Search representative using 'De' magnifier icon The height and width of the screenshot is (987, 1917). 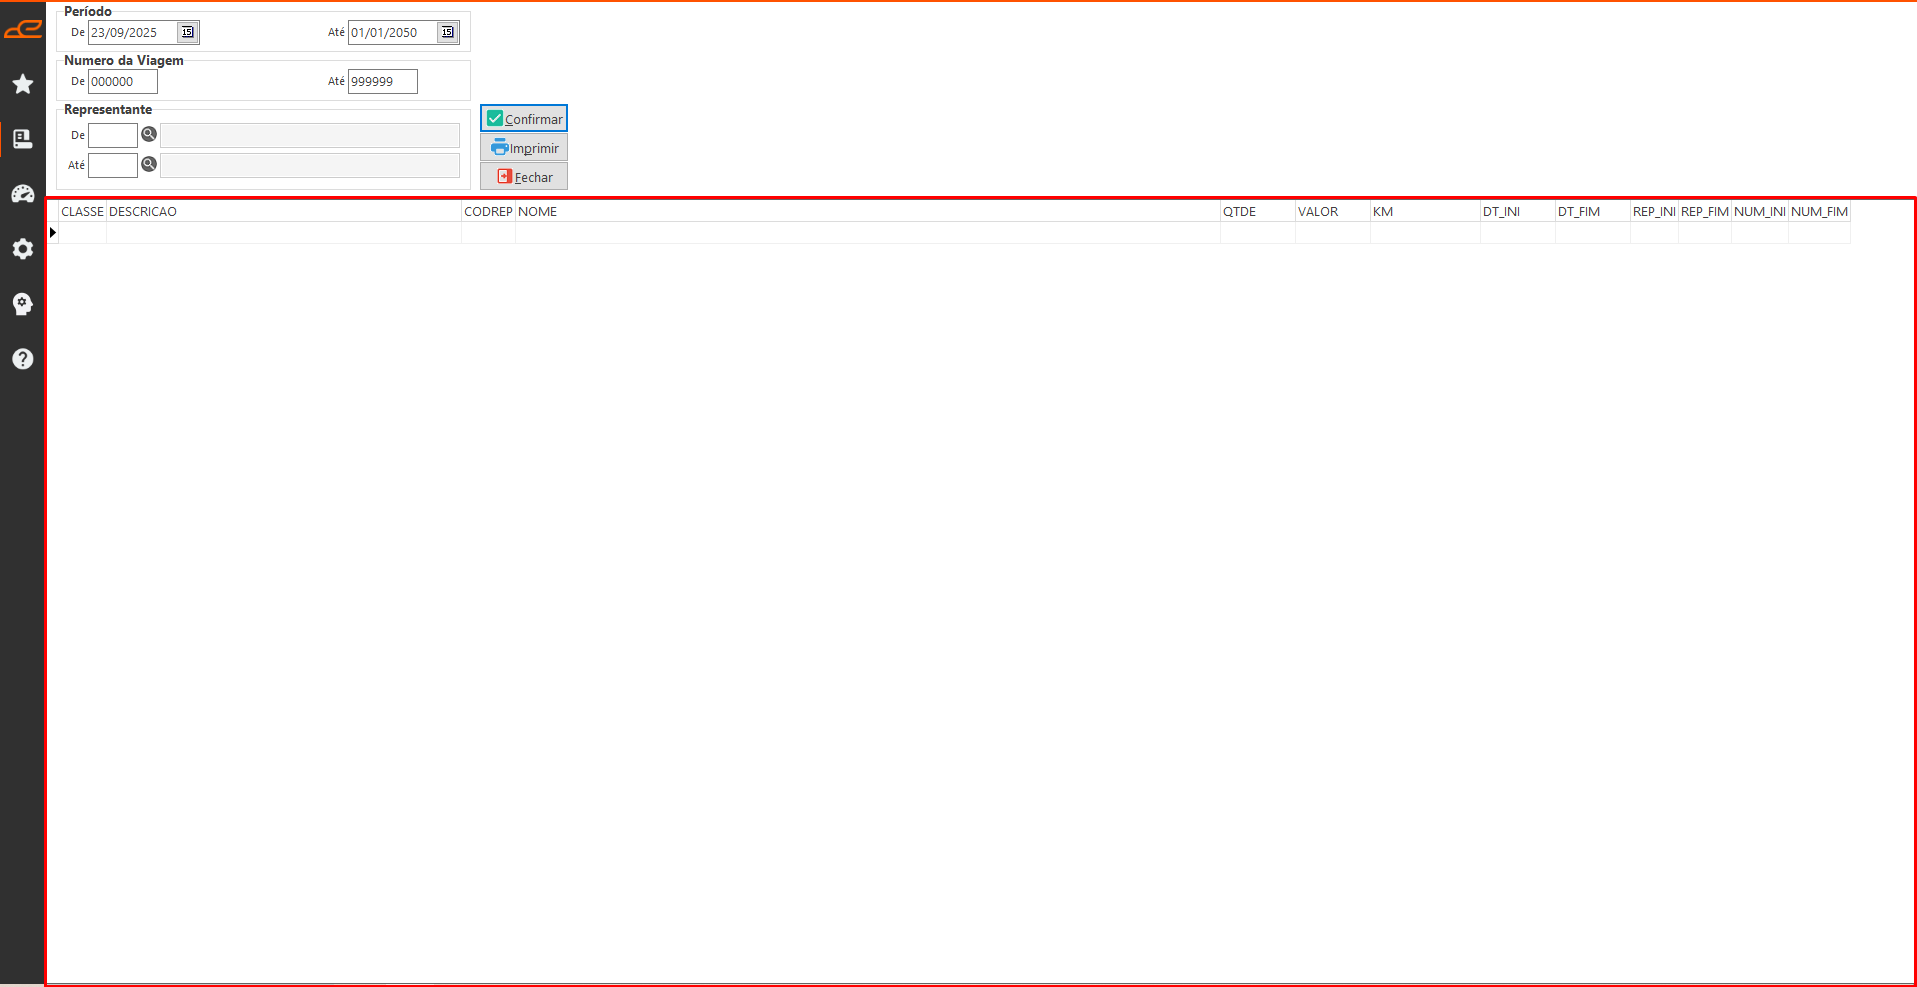click(x=149, y=135)
